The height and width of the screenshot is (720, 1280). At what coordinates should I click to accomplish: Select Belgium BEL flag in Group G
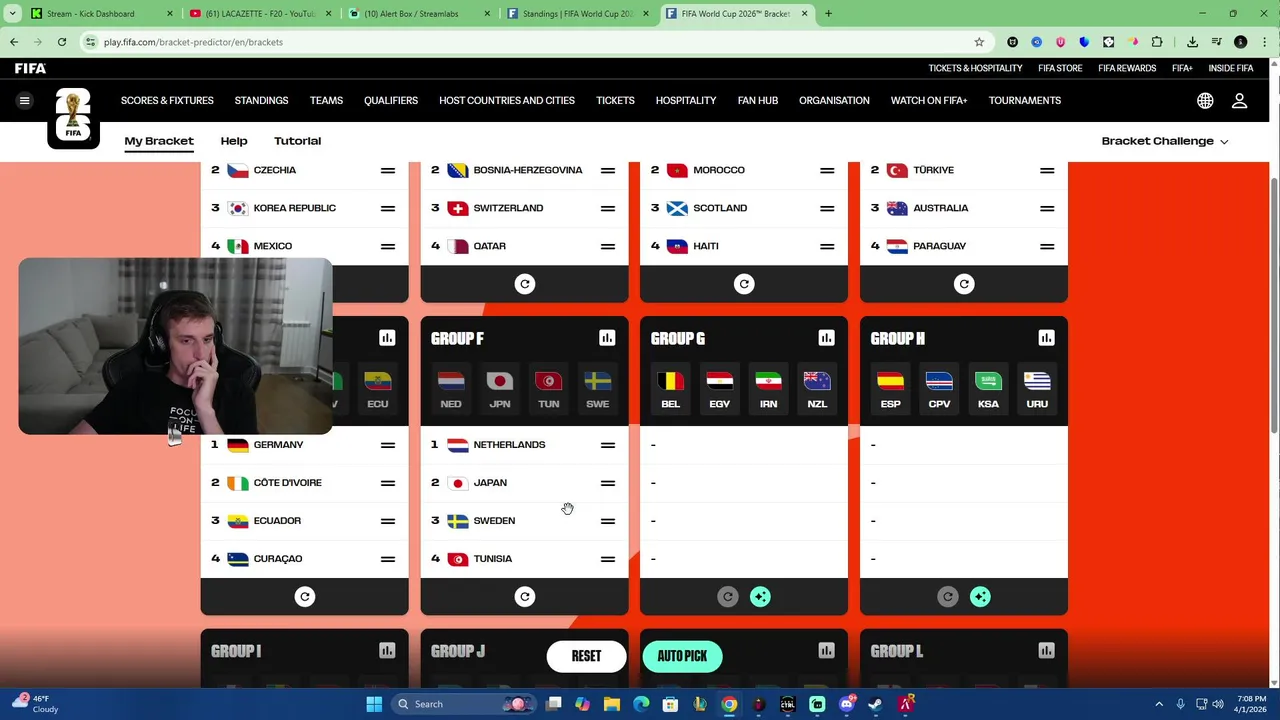670,389
